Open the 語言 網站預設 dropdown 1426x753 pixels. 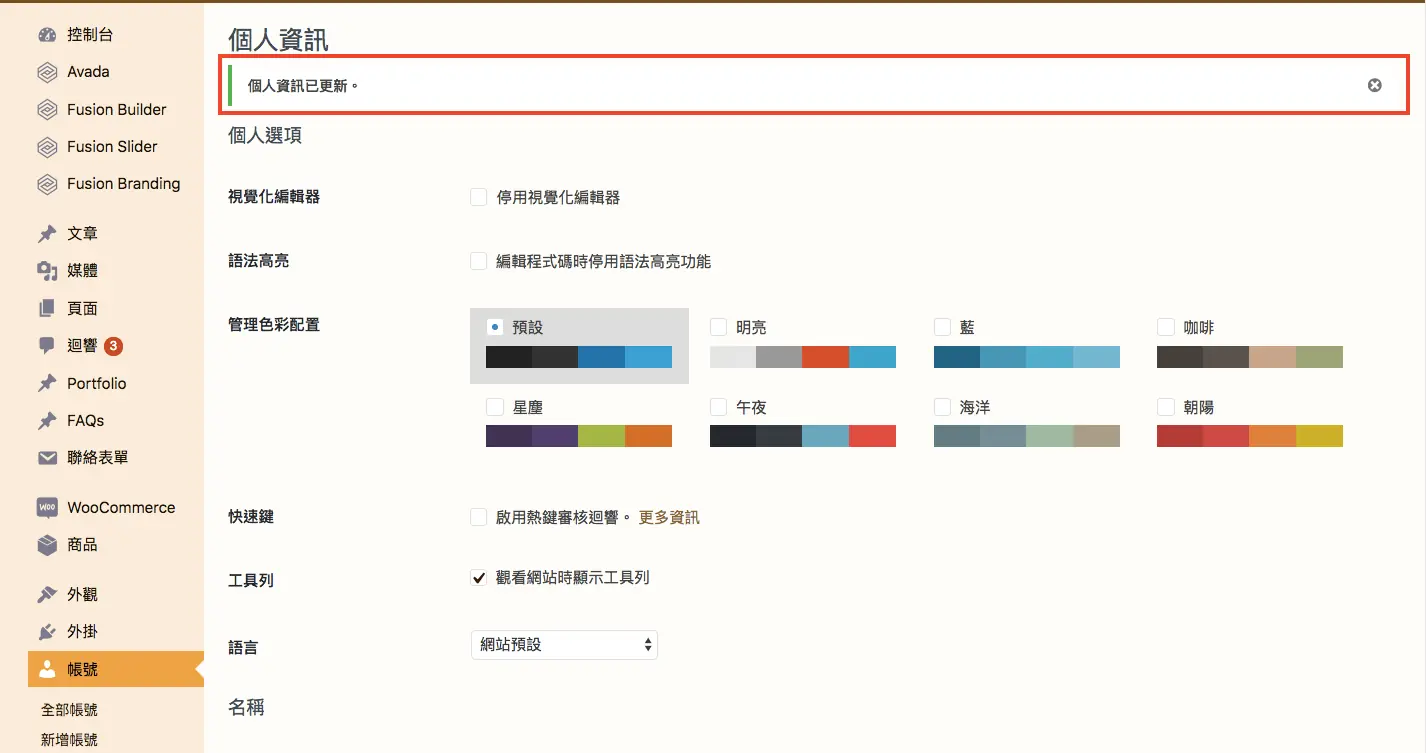click(x=564, y=645)
